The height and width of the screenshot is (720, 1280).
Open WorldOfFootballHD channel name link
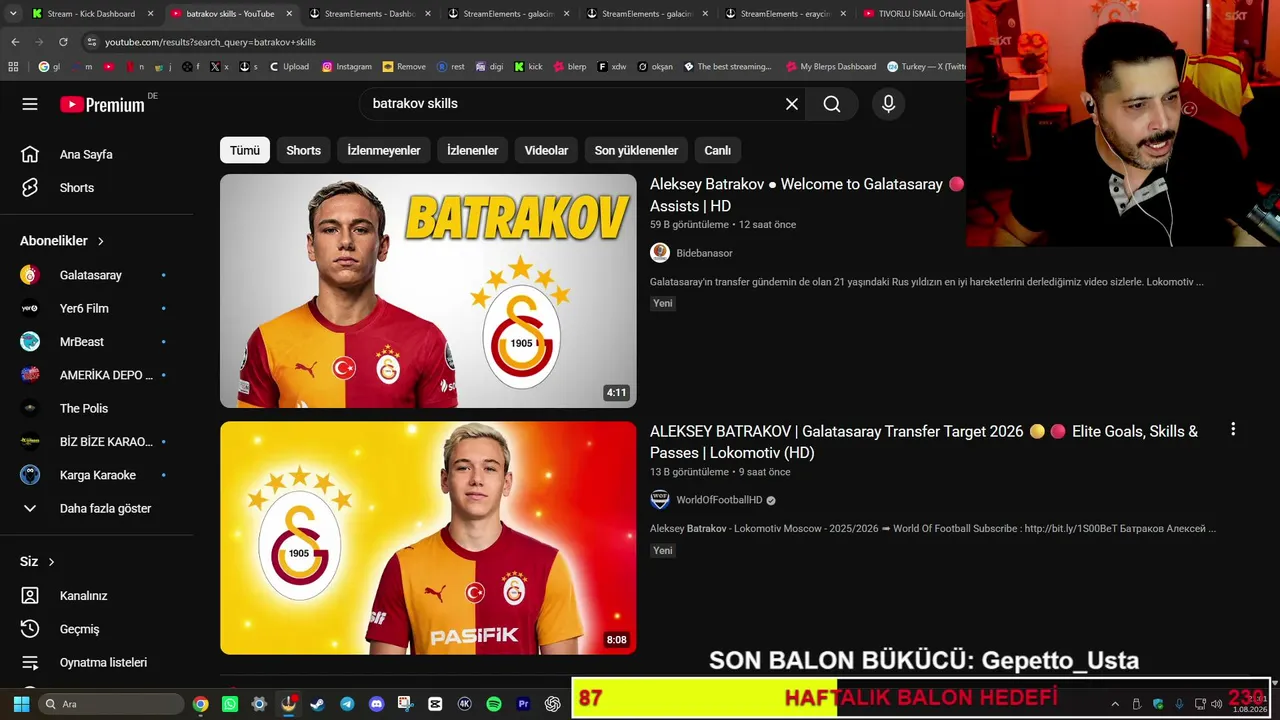719,500
